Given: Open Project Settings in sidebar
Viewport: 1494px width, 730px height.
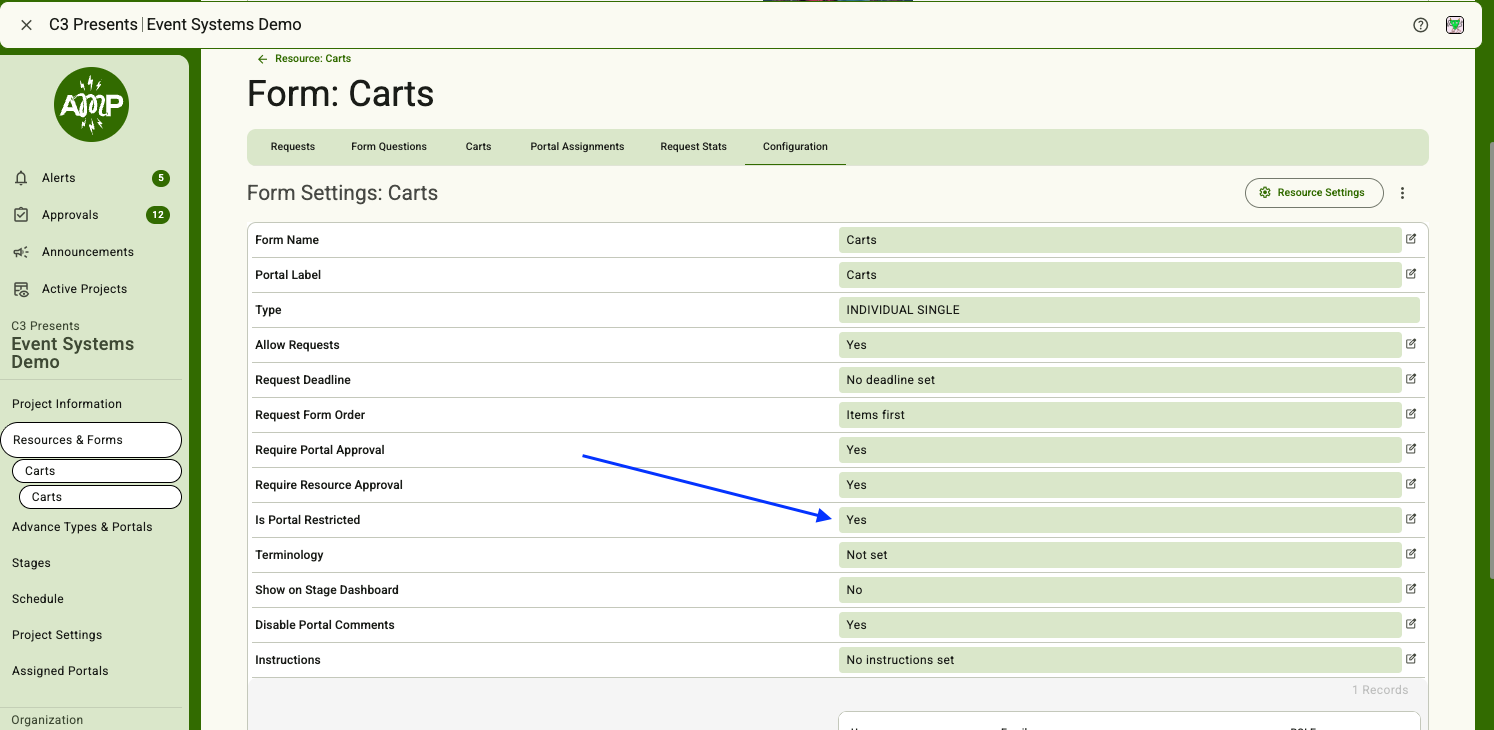Looking at the screenshot, I should click(x=57, y=635).
